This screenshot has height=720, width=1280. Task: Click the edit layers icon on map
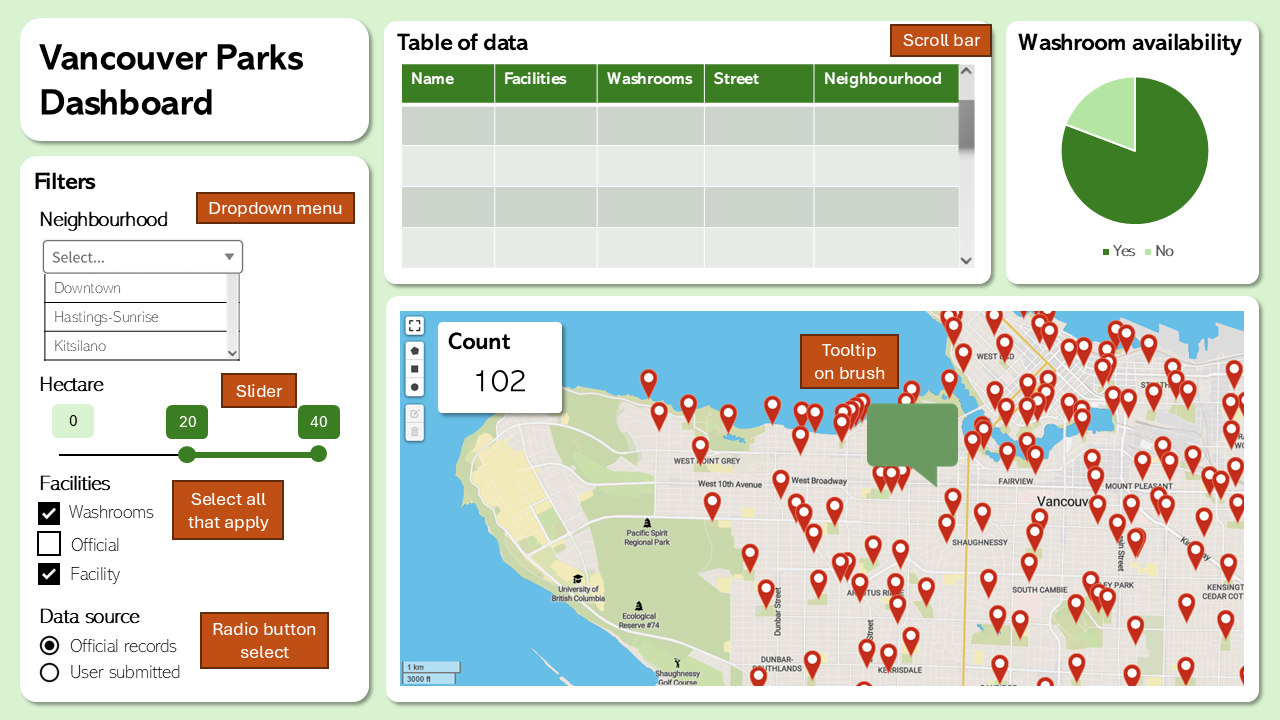coord(414,413)
